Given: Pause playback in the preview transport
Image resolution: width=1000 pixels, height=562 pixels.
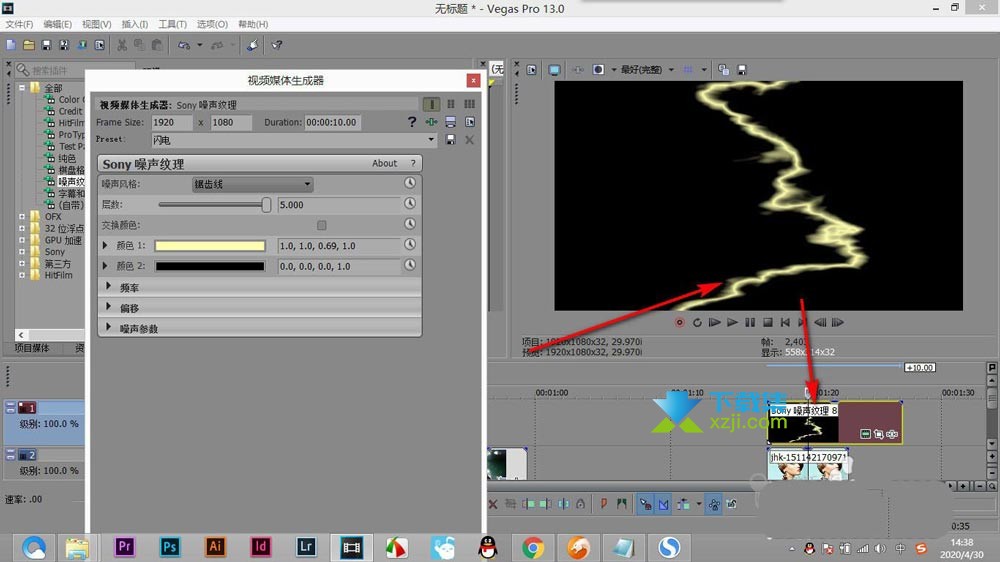Looking at the screenshot, I should [750, 323].
